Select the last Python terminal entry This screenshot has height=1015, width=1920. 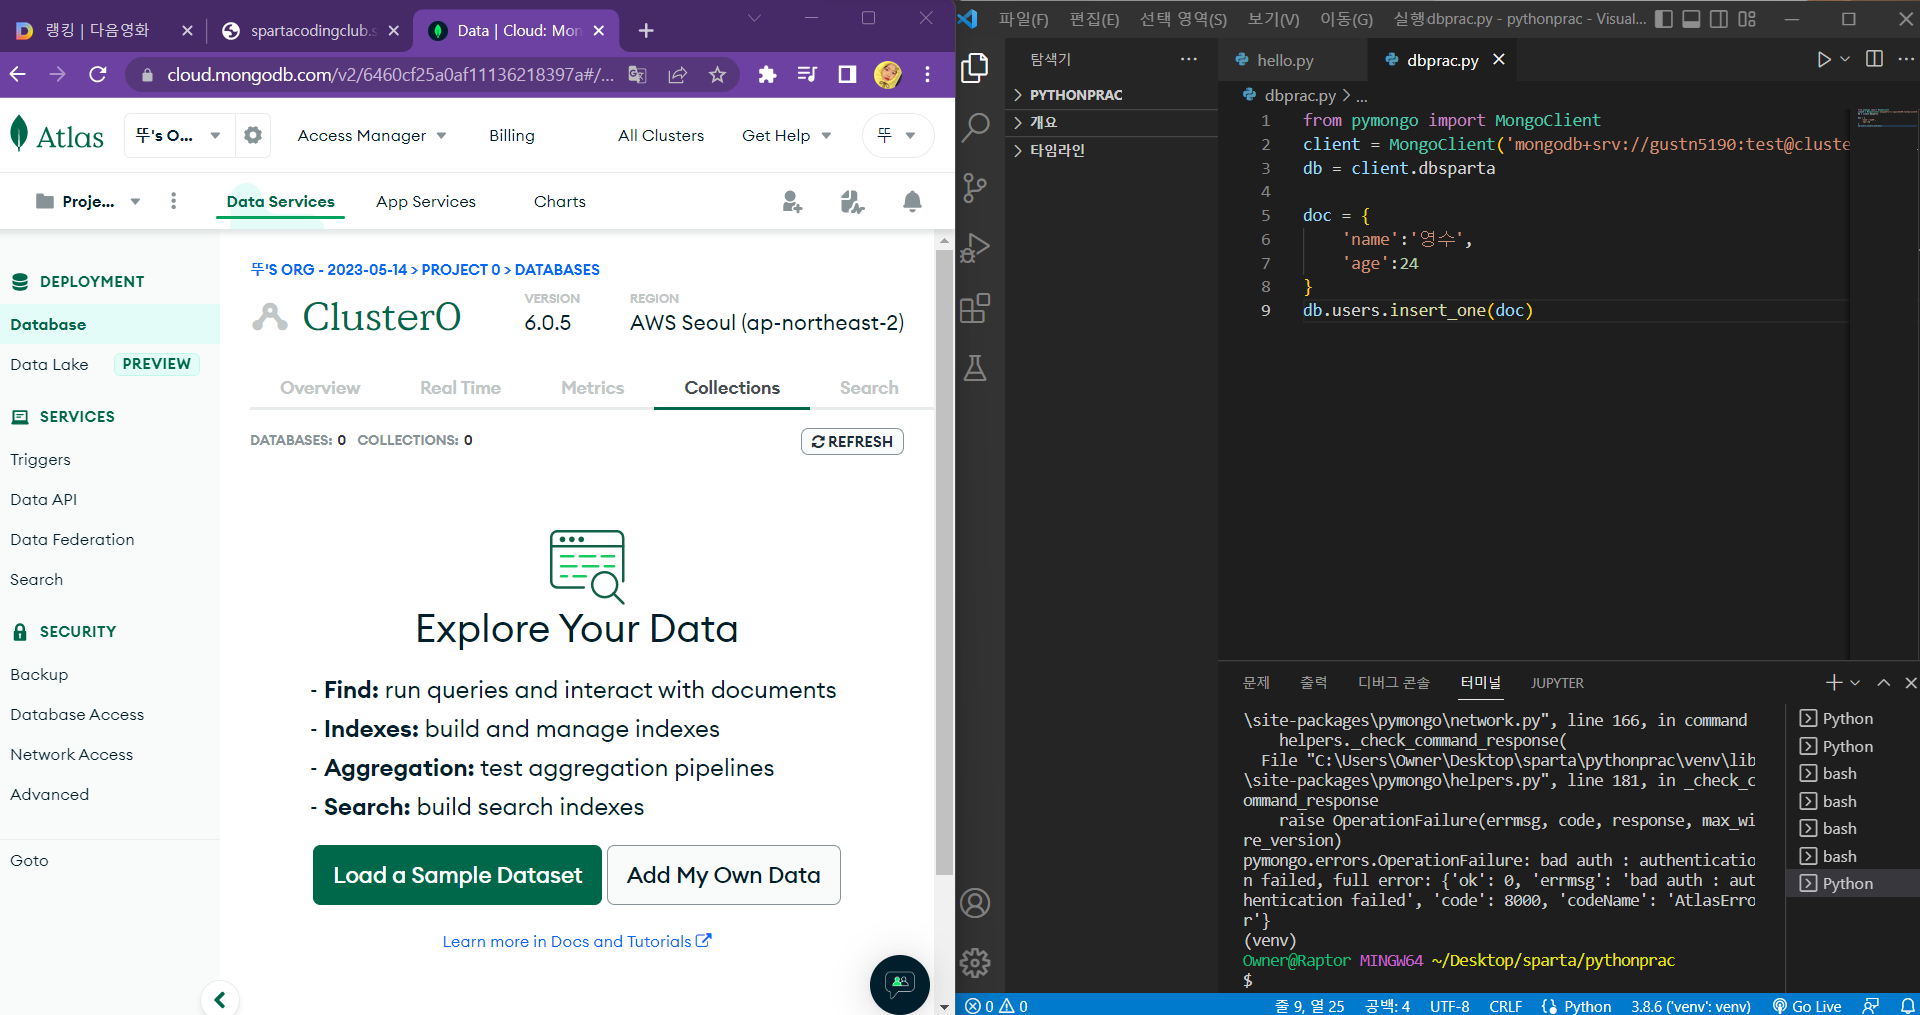pyautogui.click(x=1846, y=884)
